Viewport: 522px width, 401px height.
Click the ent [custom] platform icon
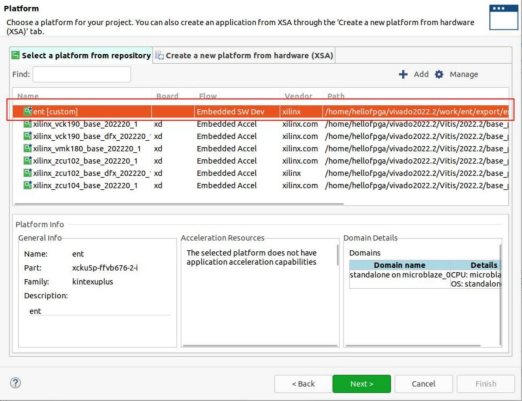pos(28,111)
